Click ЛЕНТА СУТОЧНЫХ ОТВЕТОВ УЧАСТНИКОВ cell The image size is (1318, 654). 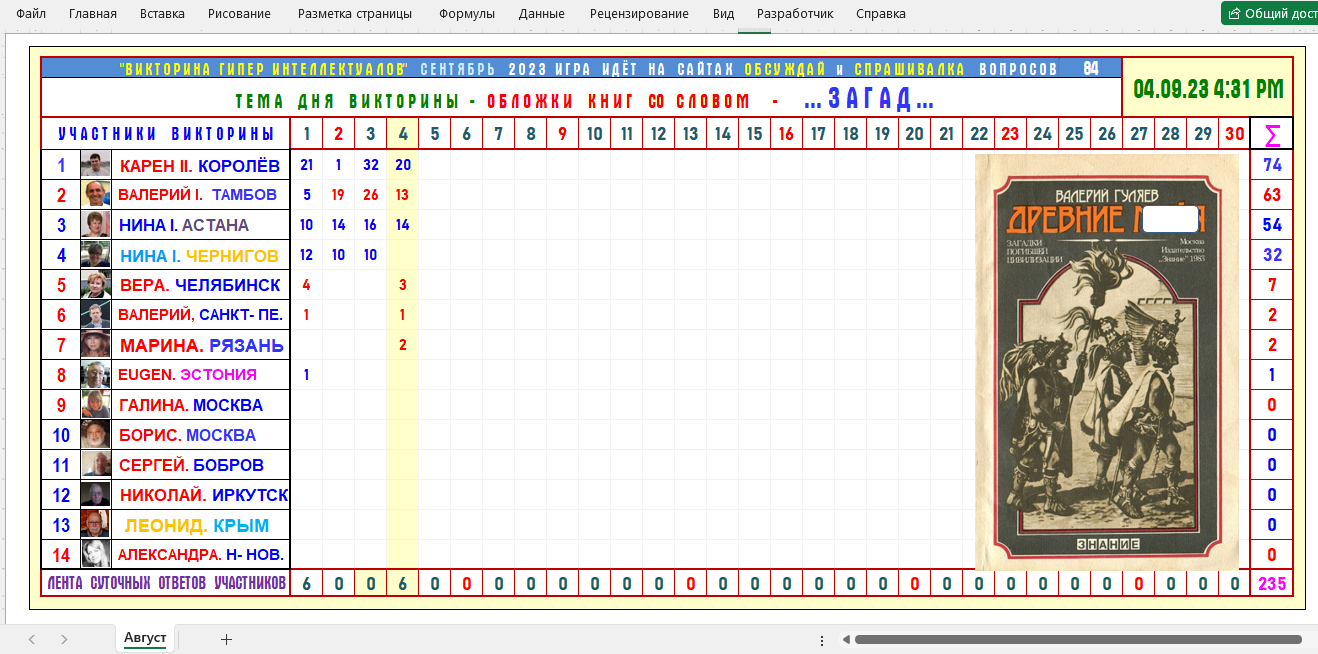click(166, 584)
